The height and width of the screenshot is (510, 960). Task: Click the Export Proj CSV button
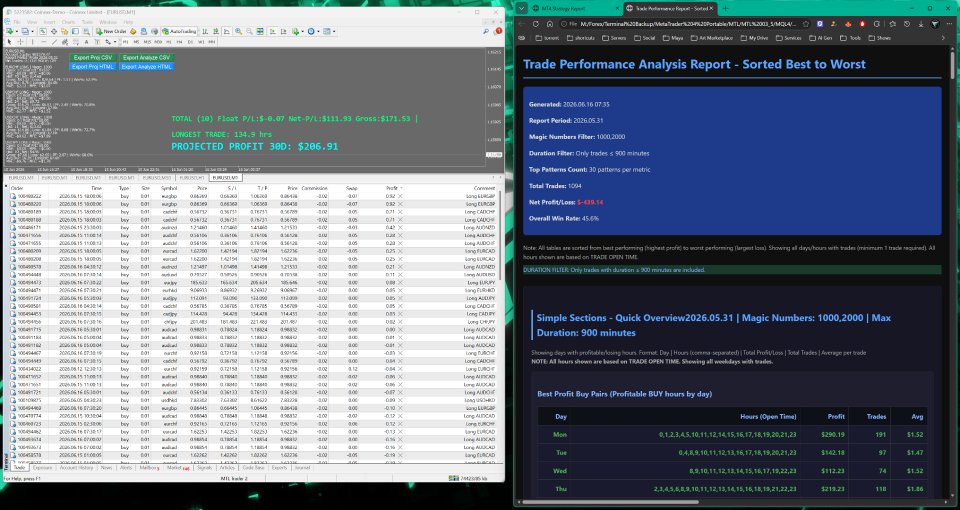click(93, 58)
